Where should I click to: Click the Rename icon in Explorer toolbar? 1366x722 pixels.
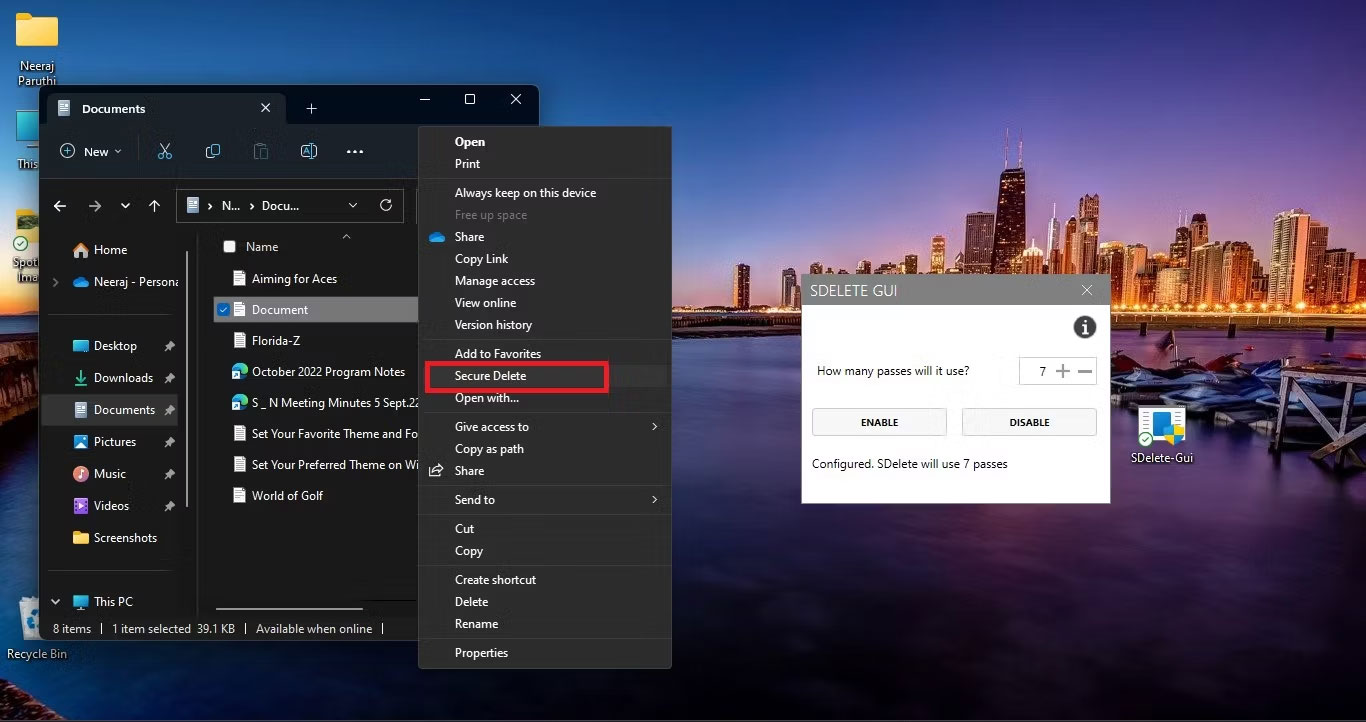click(x=309, y=151)
